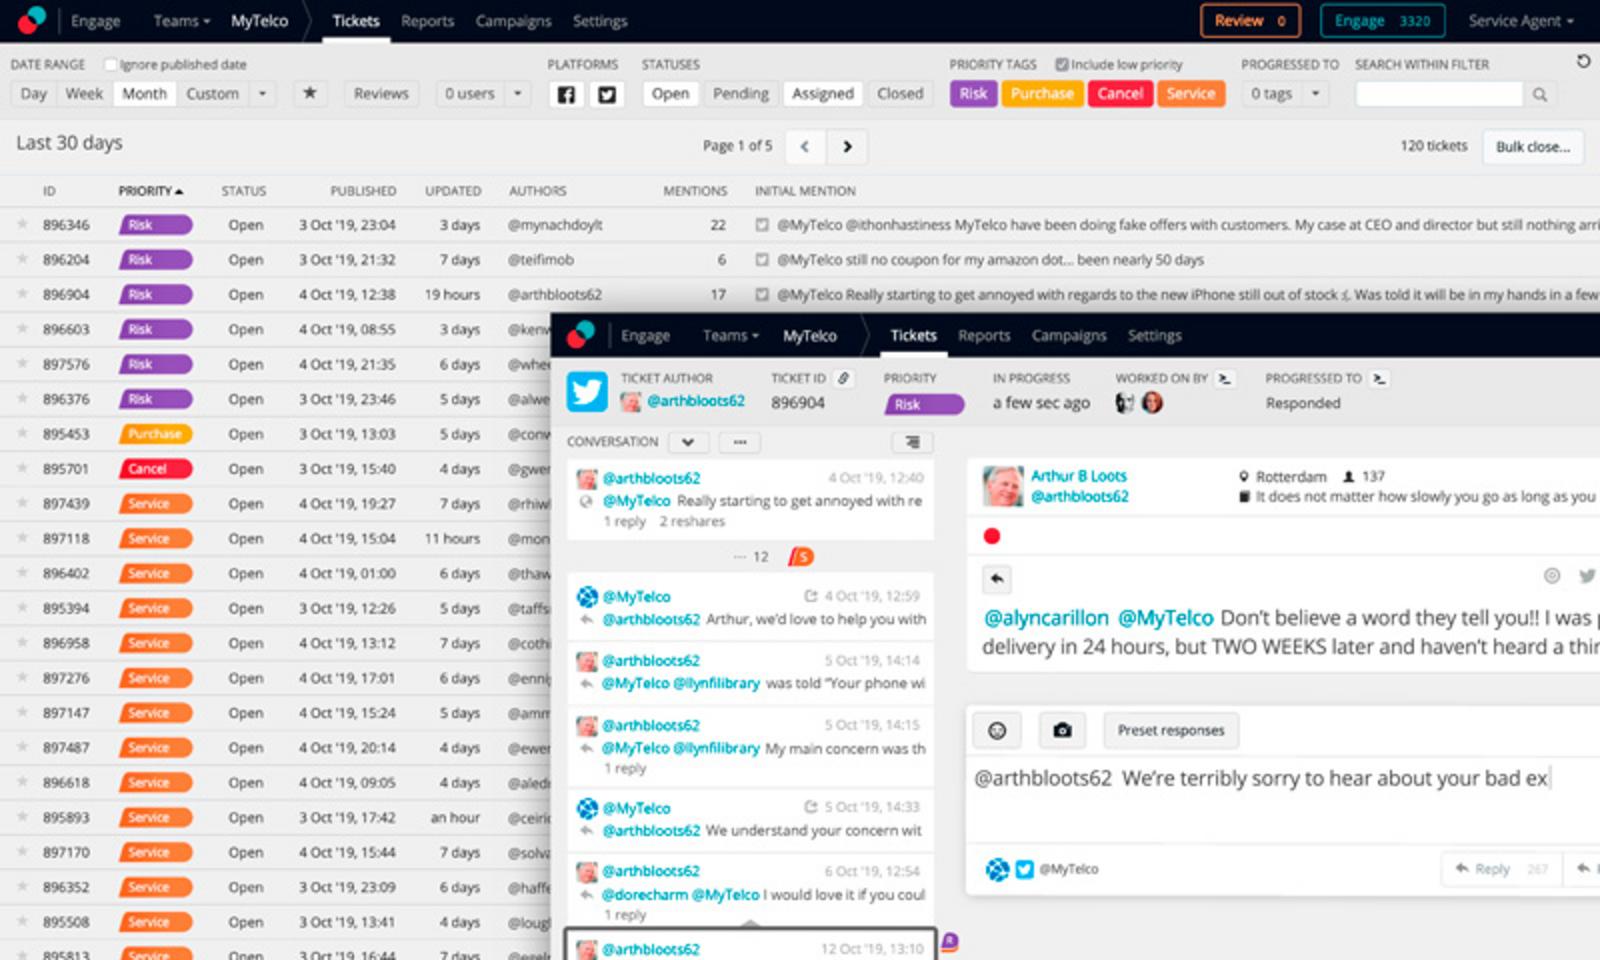Screen dimensions: 1600x960
Task: Star ticket 896346
Action: [22, 225]
